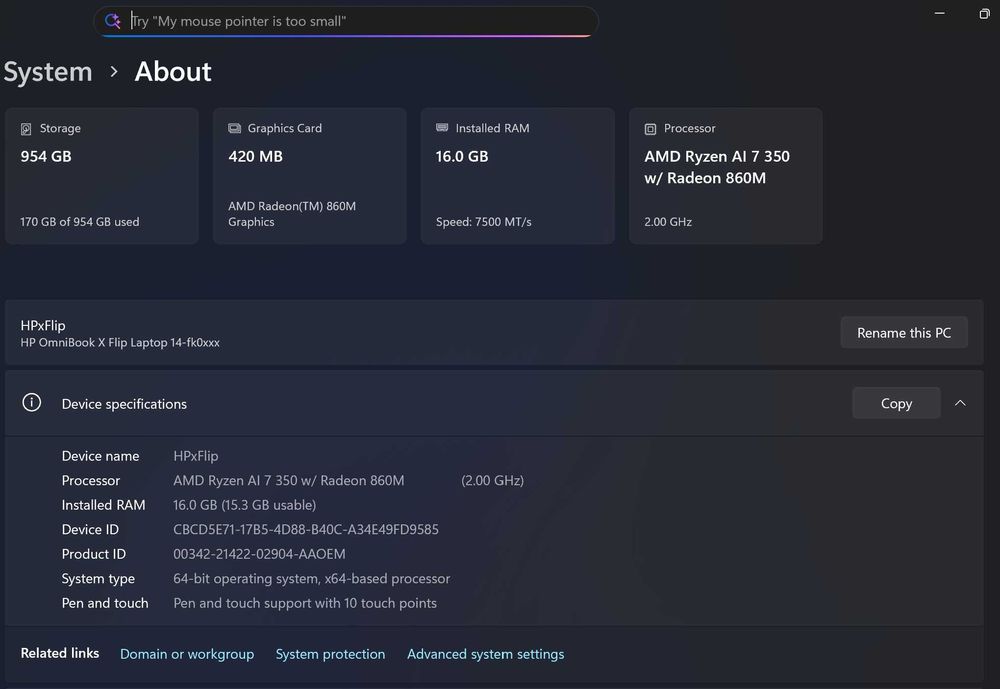Screen dimensions: 1000x689
Task: Click 'Pen and touch support with 10 touch points'
Action: pos(305,603)
